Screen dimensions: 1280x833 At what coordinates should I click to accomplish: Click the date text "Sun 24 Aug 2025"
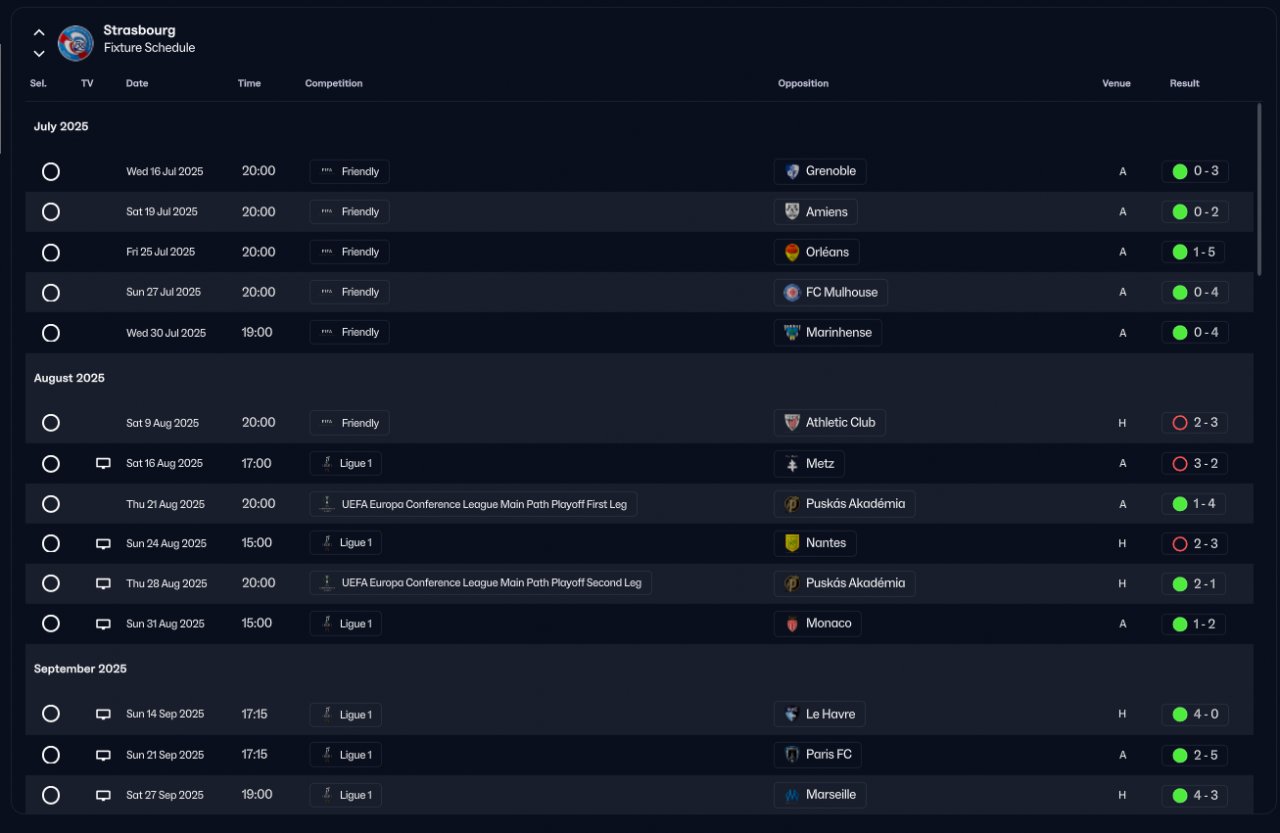(166, 544)
